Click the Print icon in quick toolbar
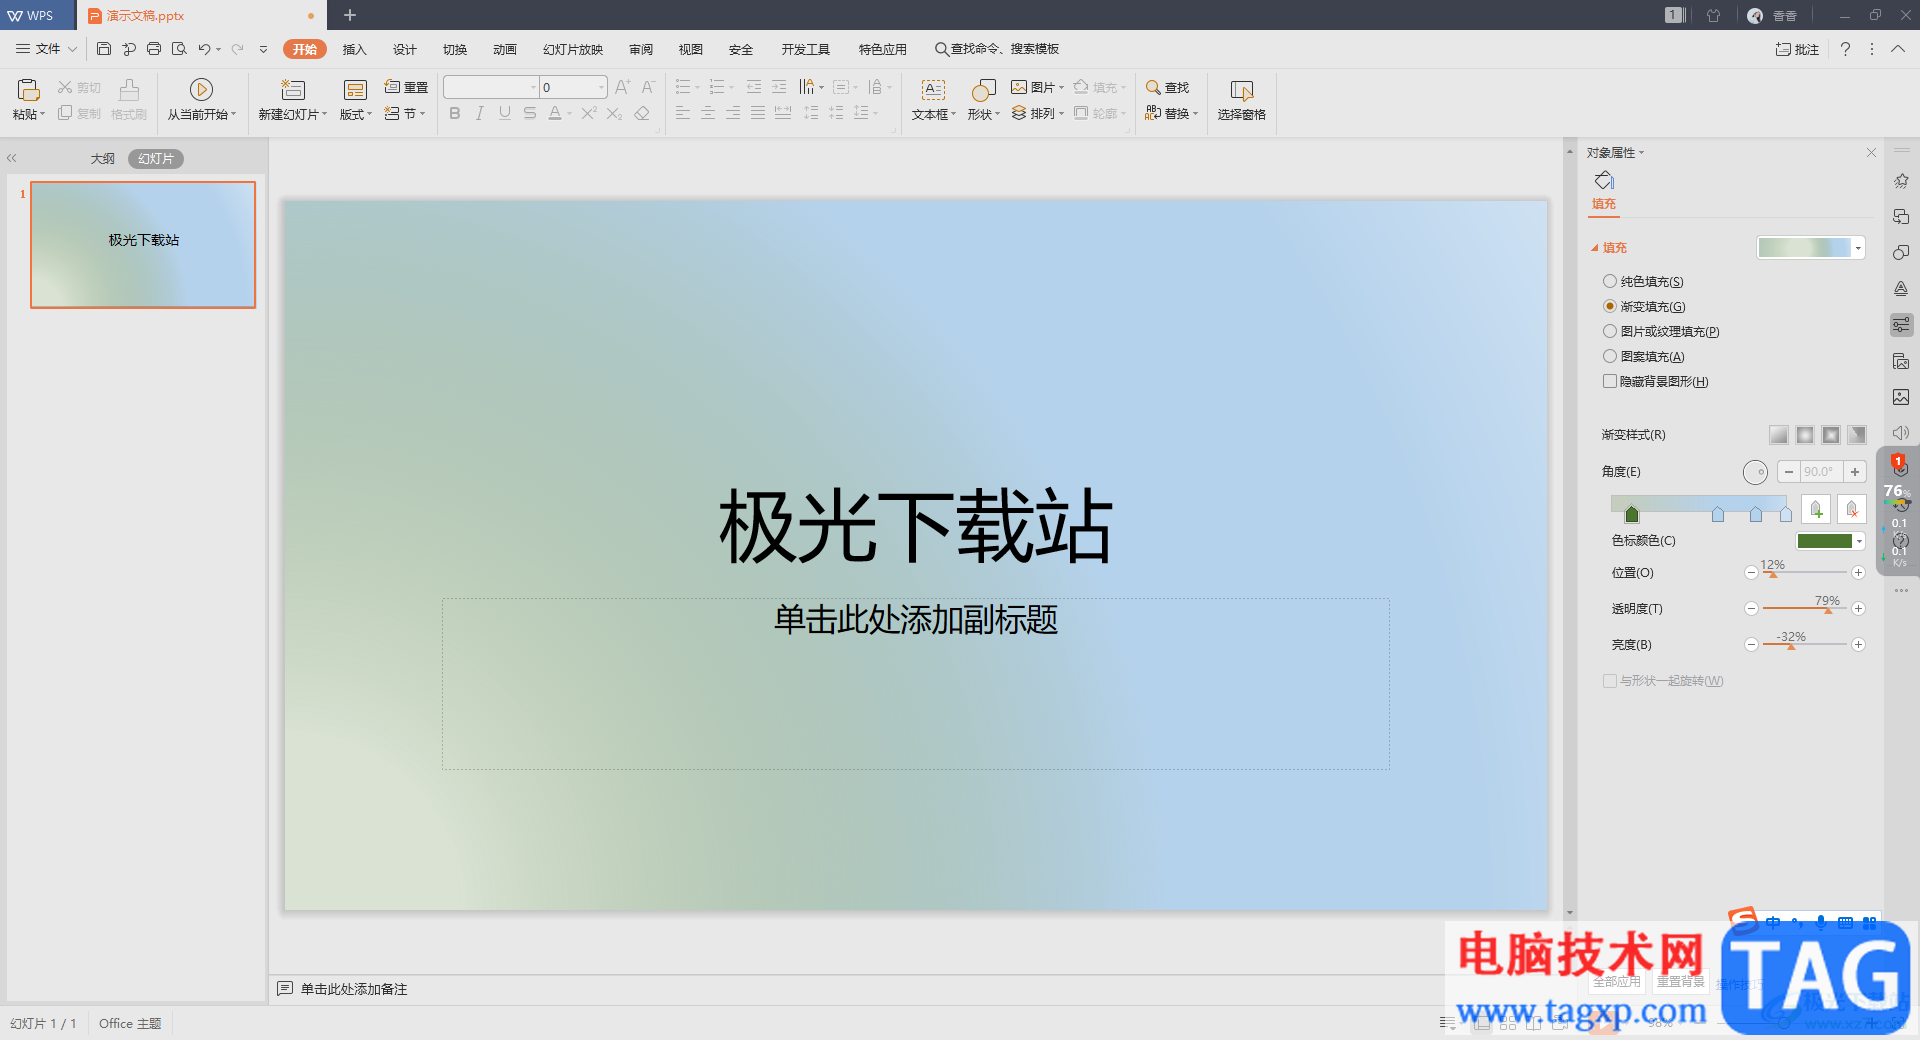Viewport: 1920px width, 1040px height. tap(154, 49)
